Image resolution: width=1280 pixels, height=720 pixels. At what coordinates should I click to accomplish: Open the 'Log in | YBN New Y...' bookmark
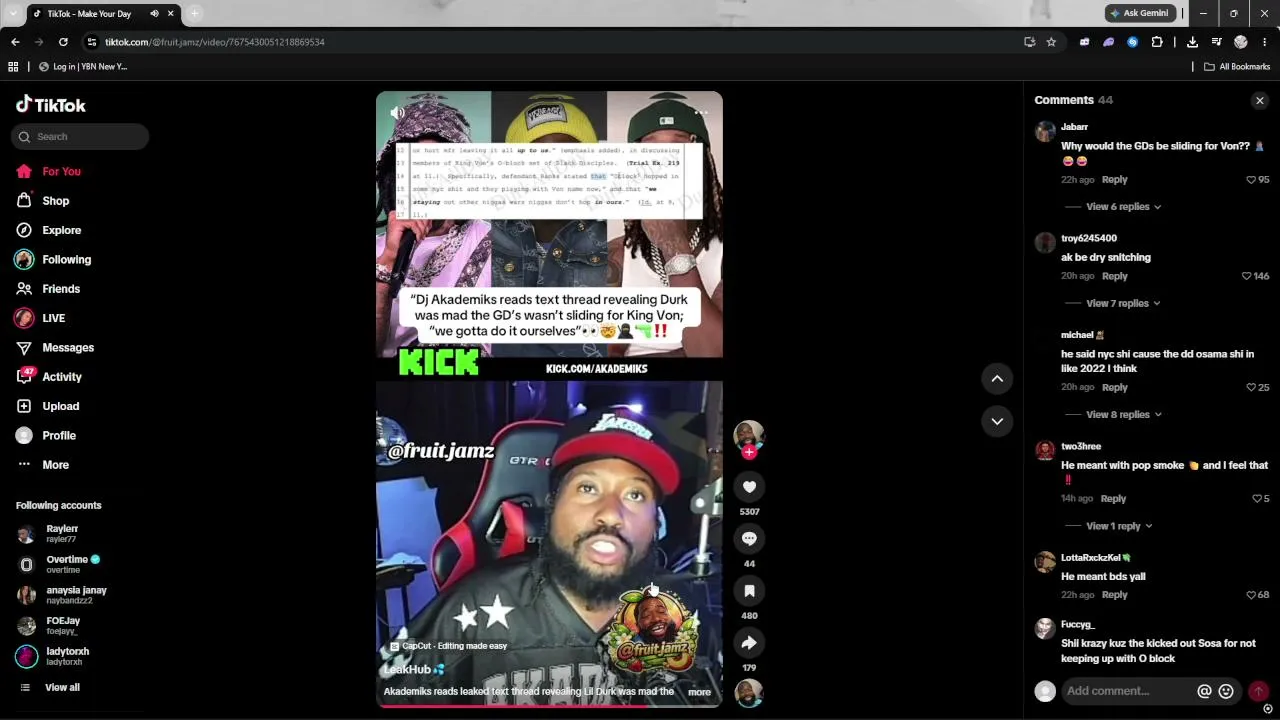(83, 67)
